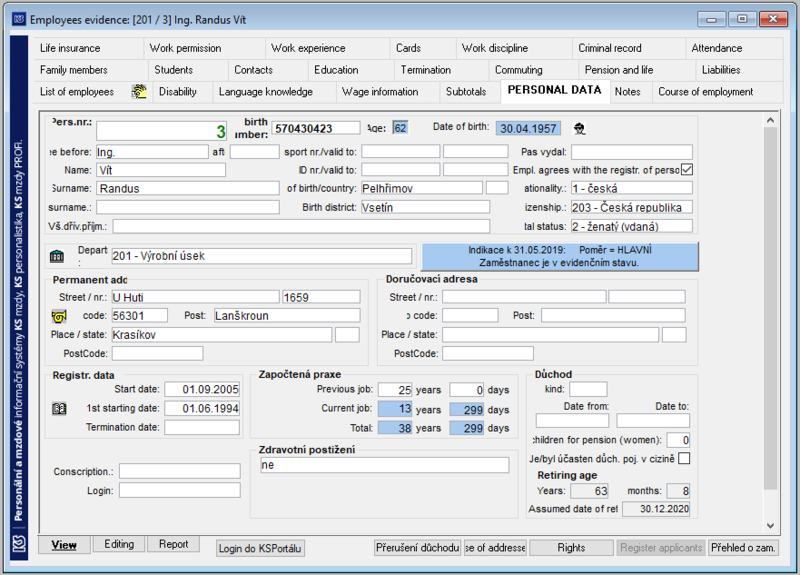This screenshot has height=575, width=800.
Task: Click the Důchod kind field
Action: (588, 390)
